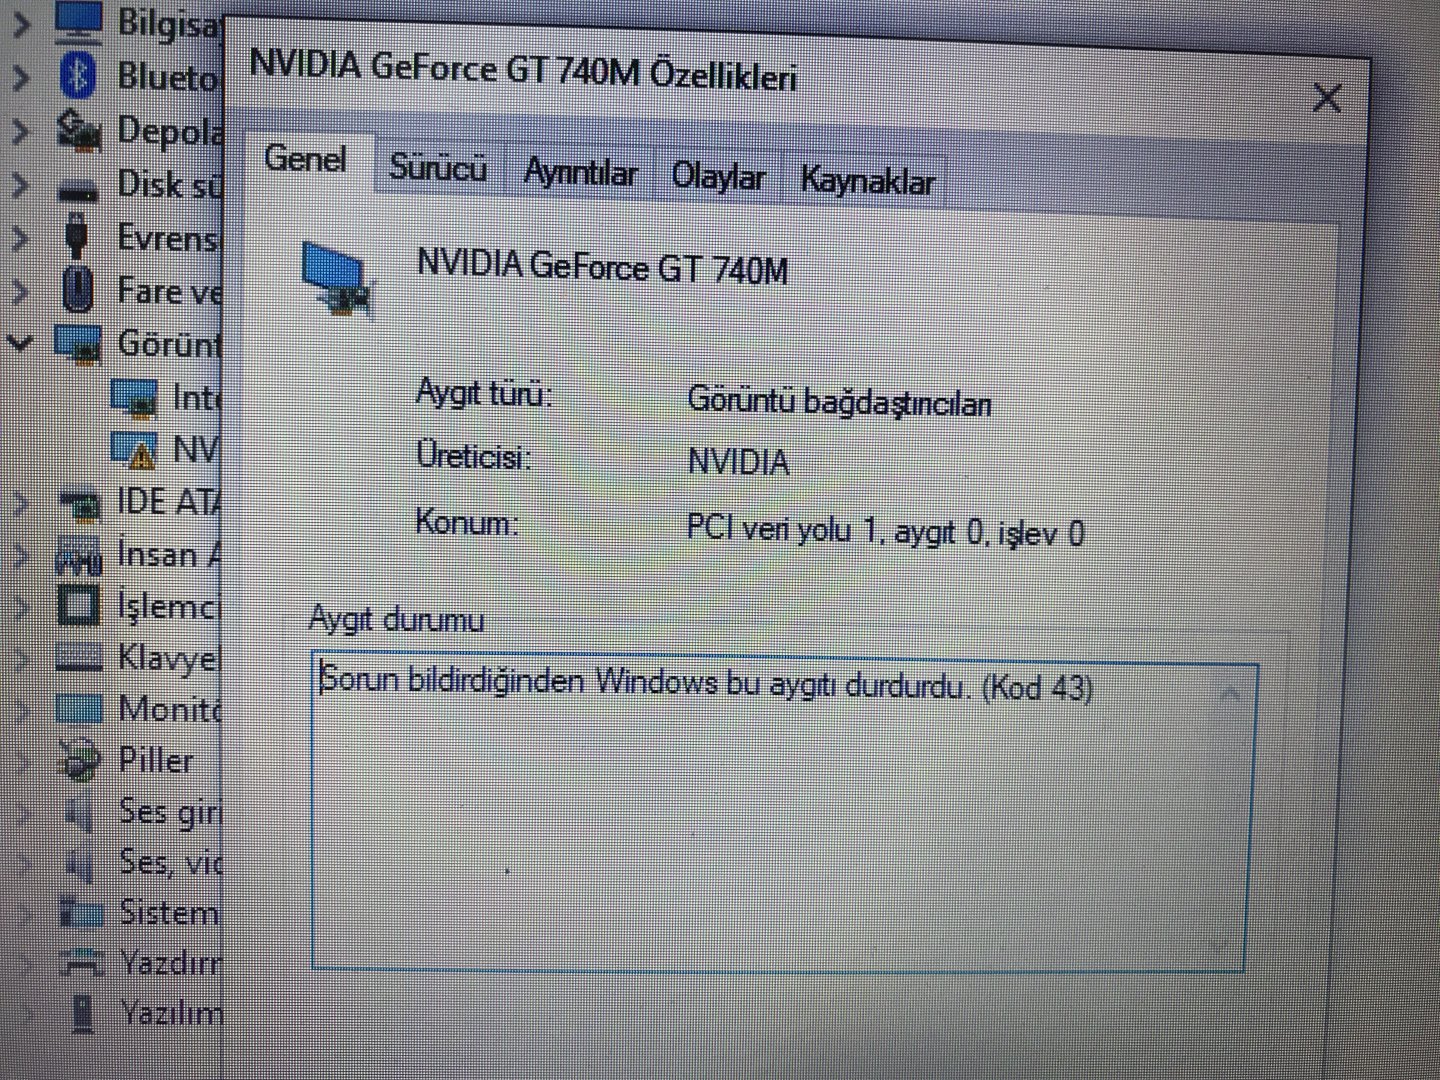Select the Sistem devices icon
Screen dimensions: 1440x1080
point(81,912)
